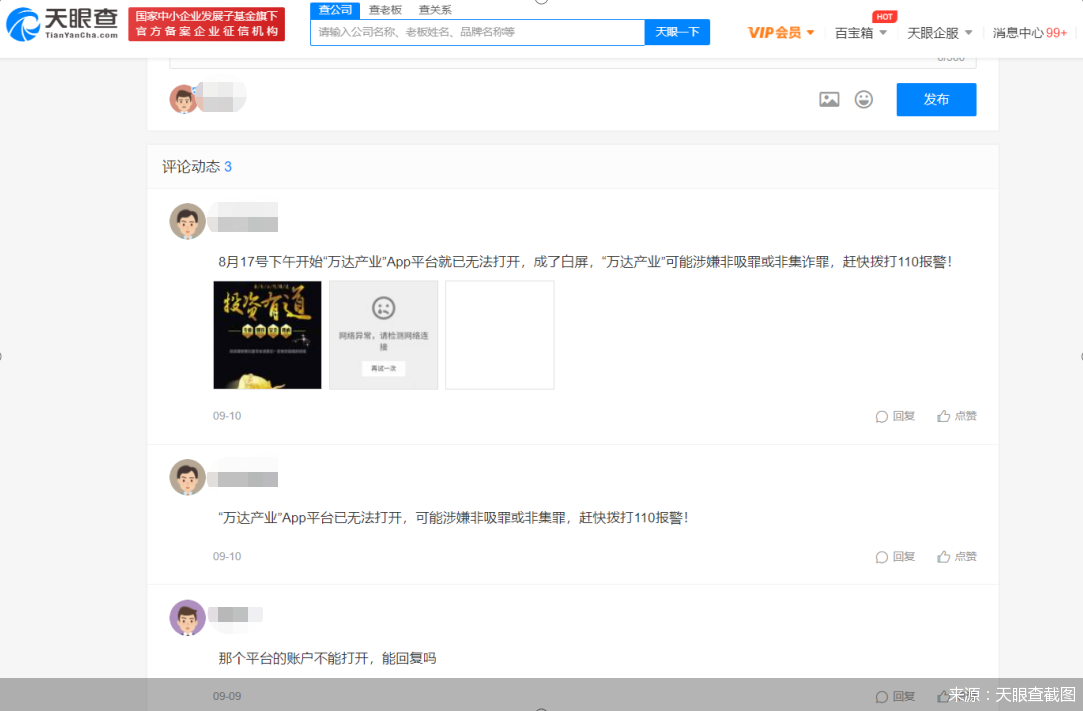
Task: Open the 投资有道 image thumbnail
Action: click(267, 335)
